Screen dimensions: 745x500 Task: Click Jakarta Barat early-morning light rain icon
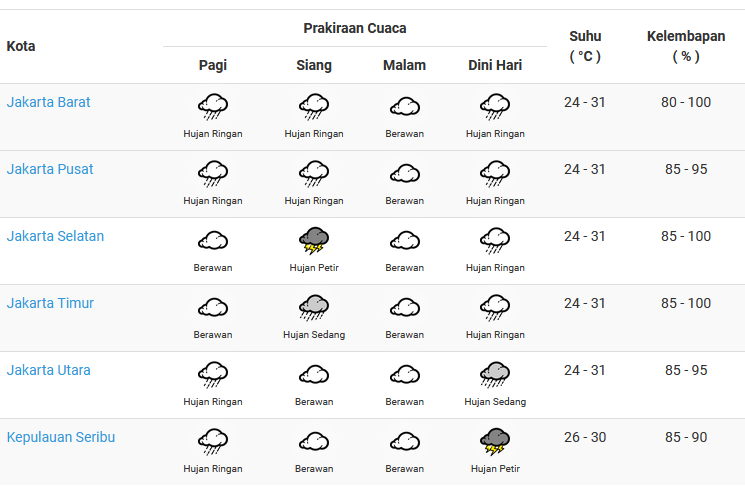[x=495, y=106]
